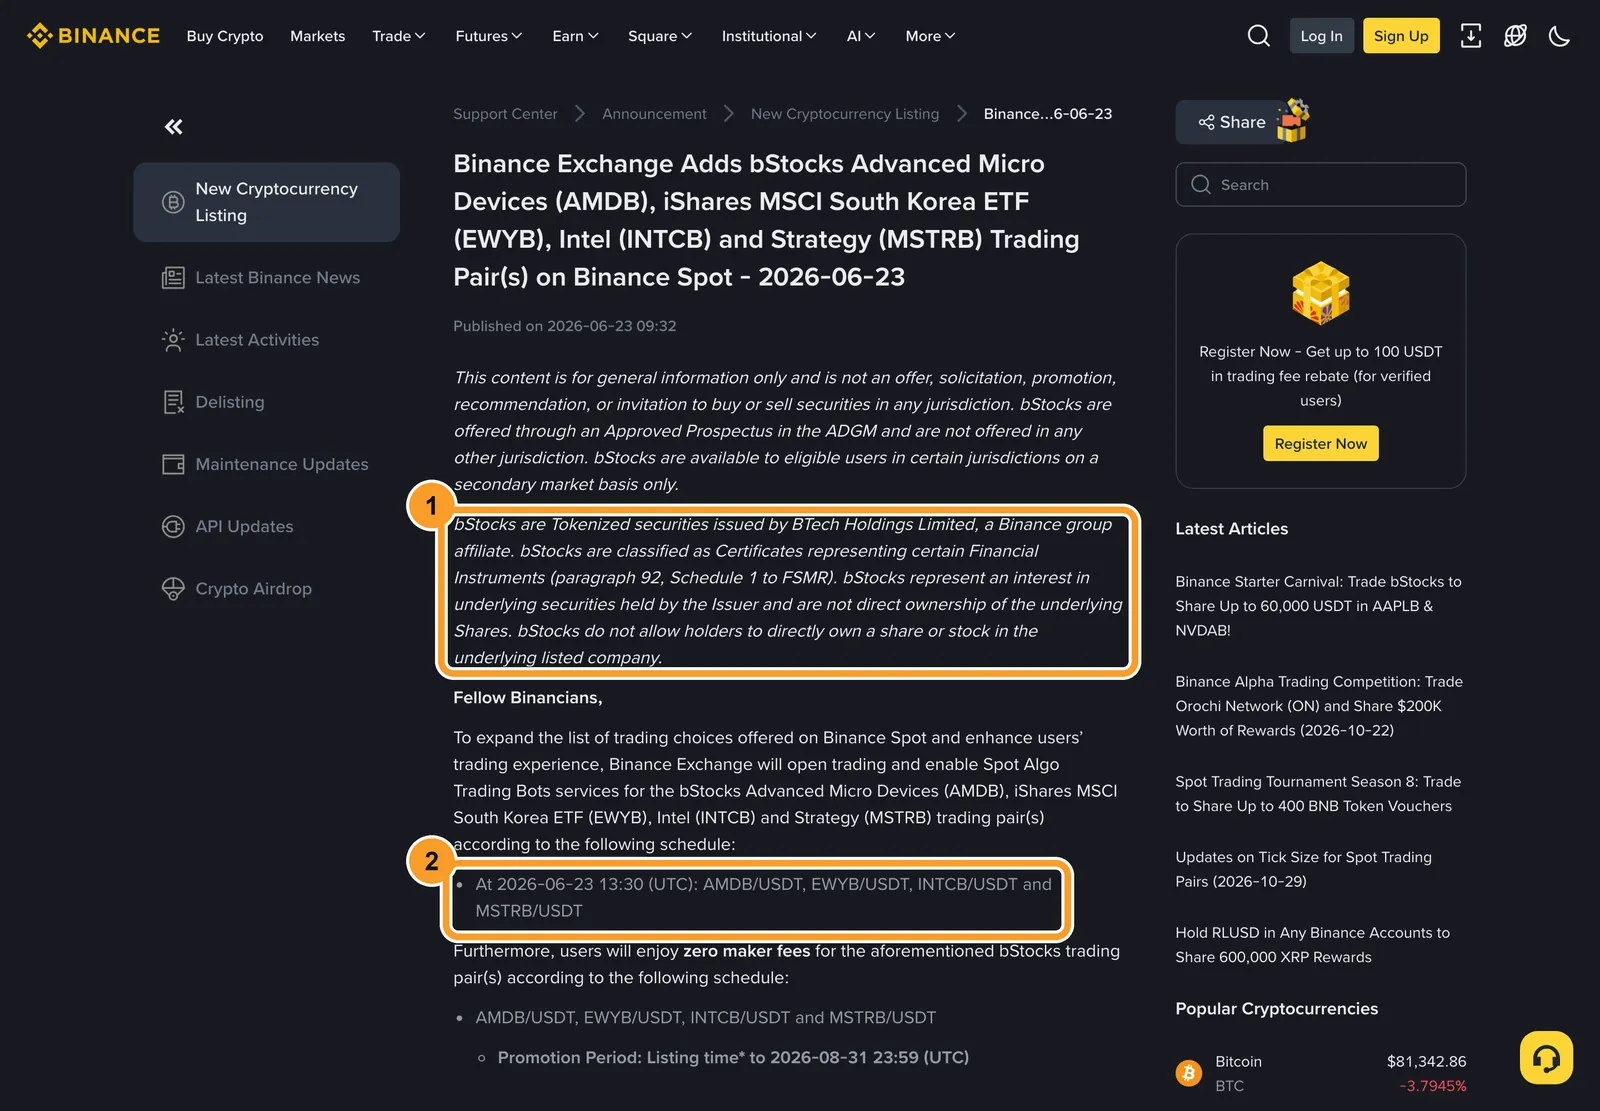Screen dimensions: 1600x1111
Task: Click the Latest Binance News newspaper icon
Action: click(173, 278)
